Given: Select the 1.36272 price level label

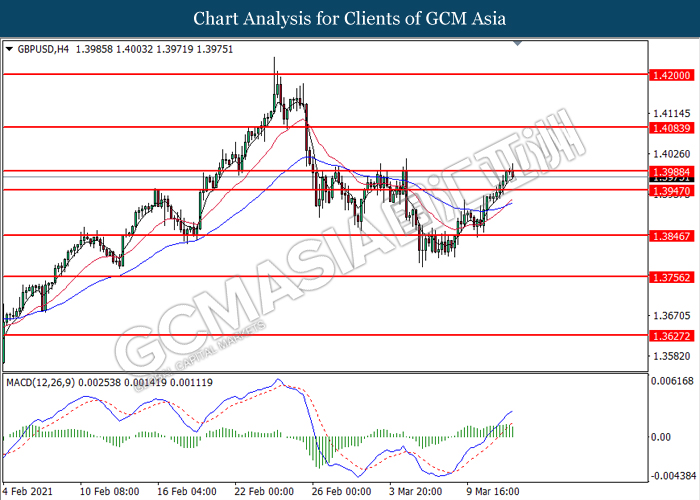Looking at the screenshot, I should (x=671, y=336).
